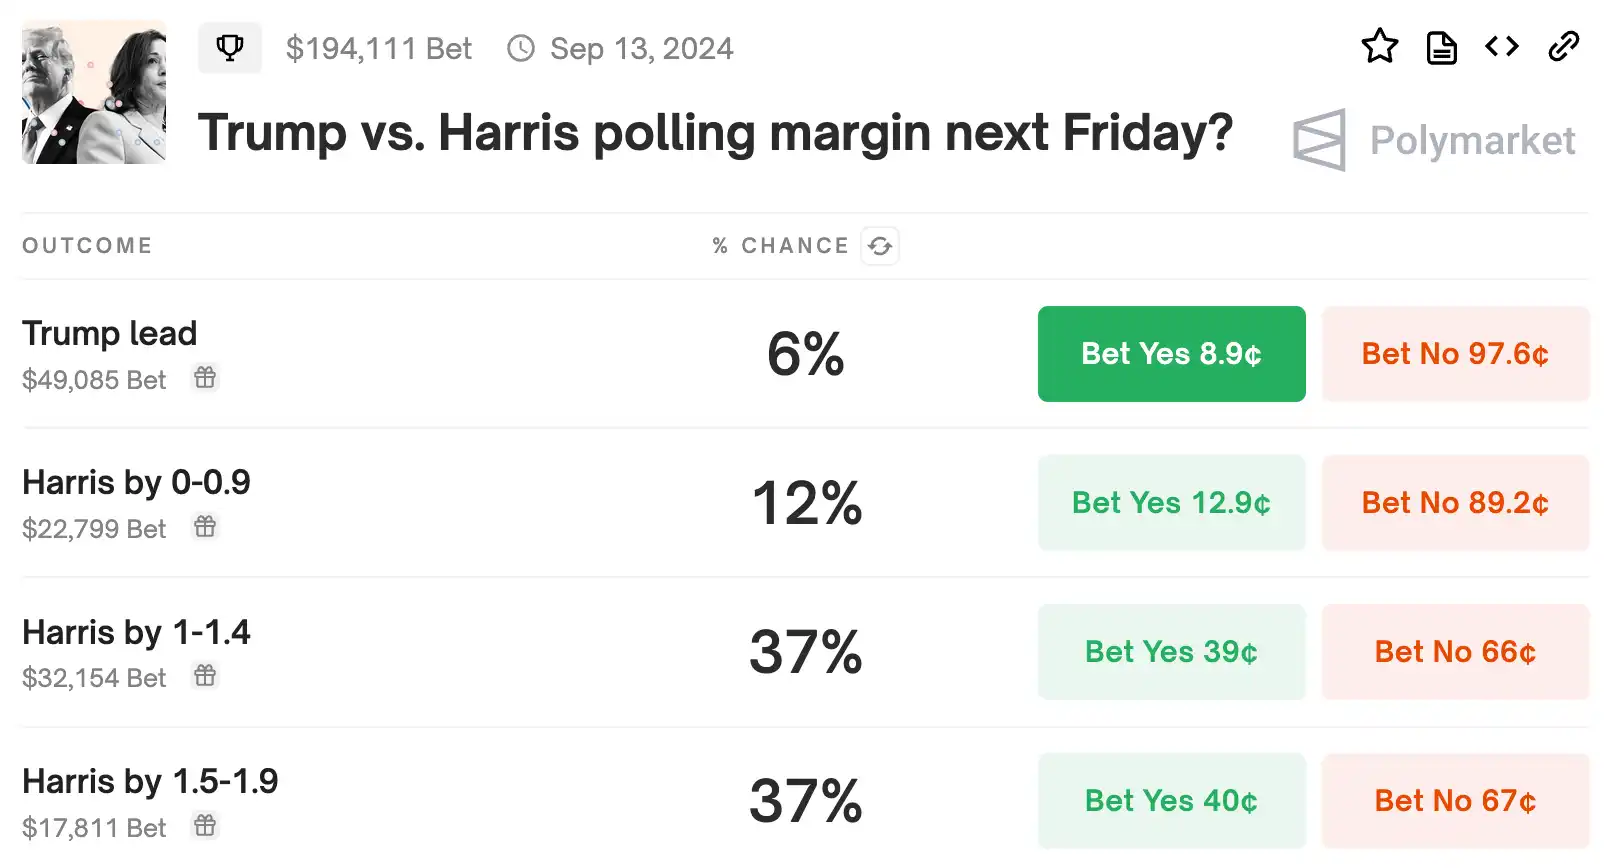The height and width of the screenshot is (868, 1620).
Task: Toggle the % chance refresh icon
Action: click(x=880, y=246)
